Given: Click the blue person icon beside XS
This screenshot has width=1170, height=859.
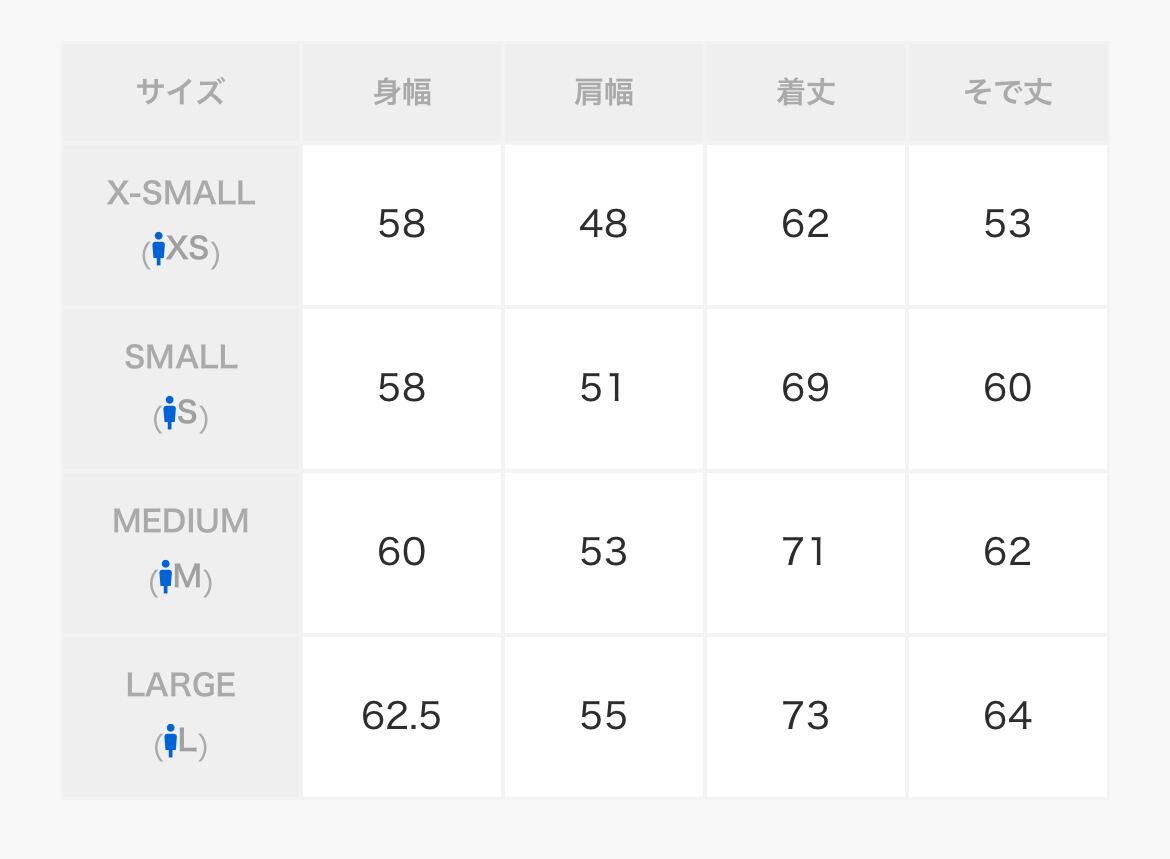Looking at the screenshot, I should (158, 248).
